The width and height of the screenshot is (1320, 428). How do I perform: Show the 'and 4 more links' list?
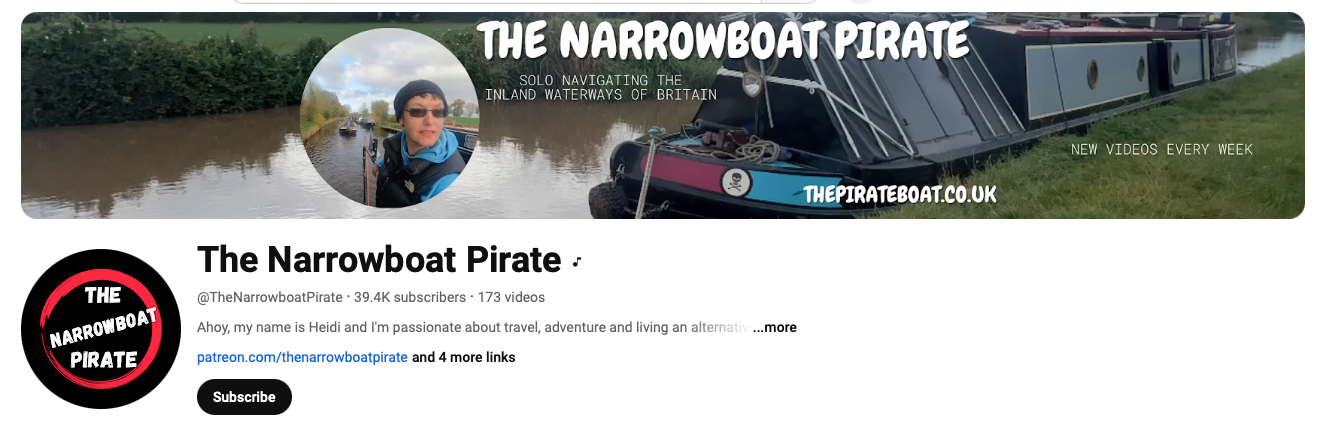click(464, 357)
